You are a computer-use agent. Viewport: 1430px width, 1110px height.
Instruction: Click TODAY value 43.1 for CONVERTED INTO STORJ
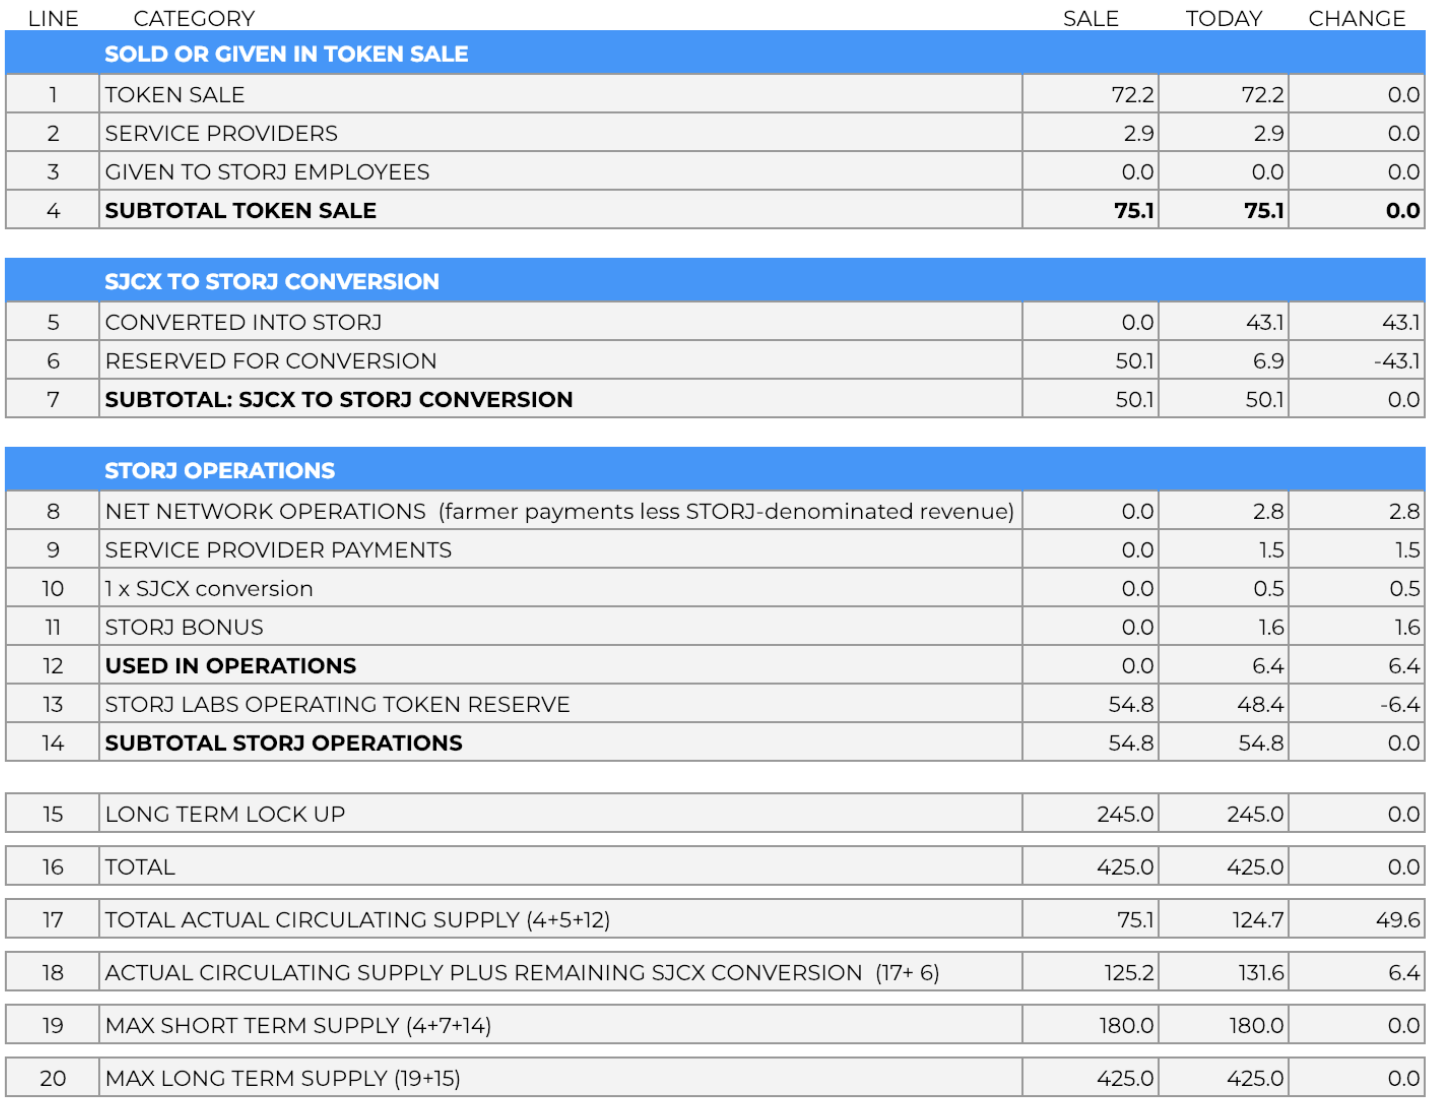(x=1264, y=323)
